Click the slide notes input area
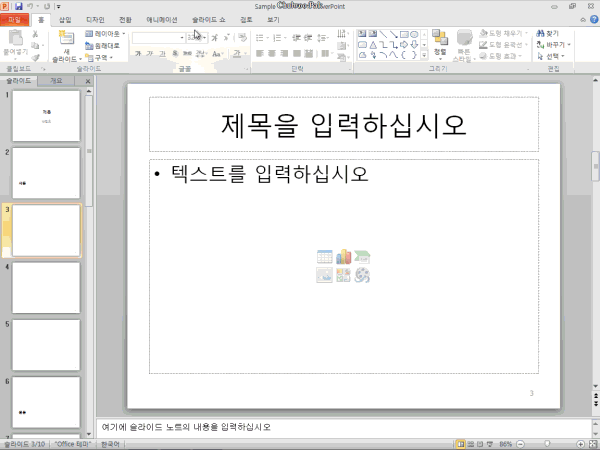This screenshot has height=450, width=600. tap(344, 427)
